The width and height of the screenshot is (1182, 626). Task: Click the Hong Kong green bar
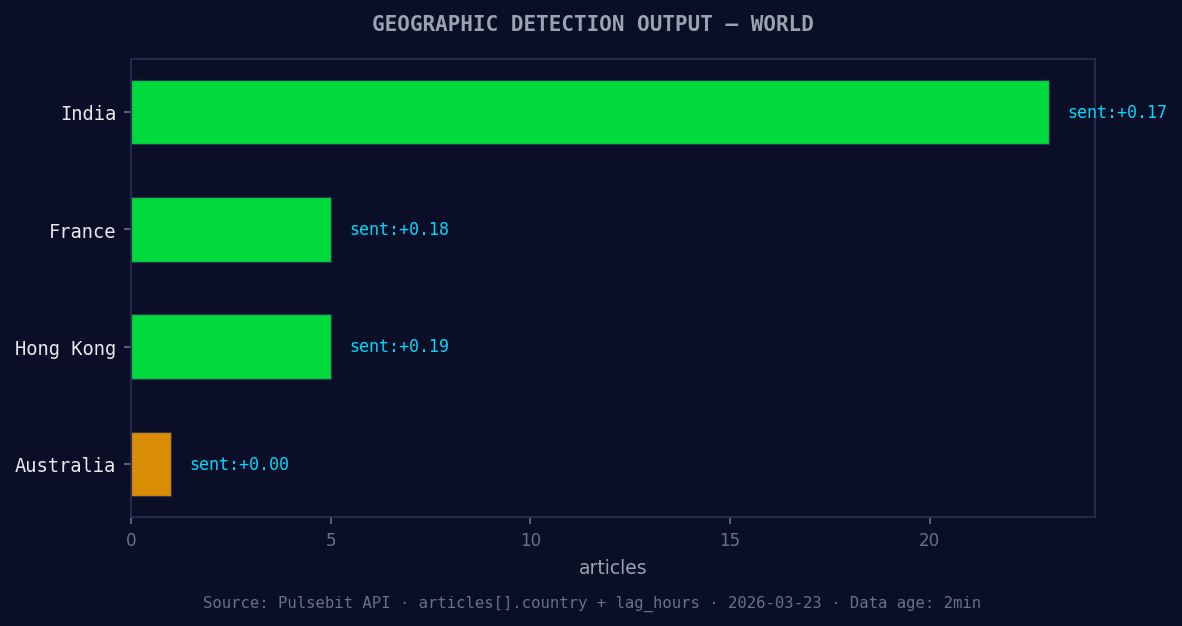[x=230, y=347]
